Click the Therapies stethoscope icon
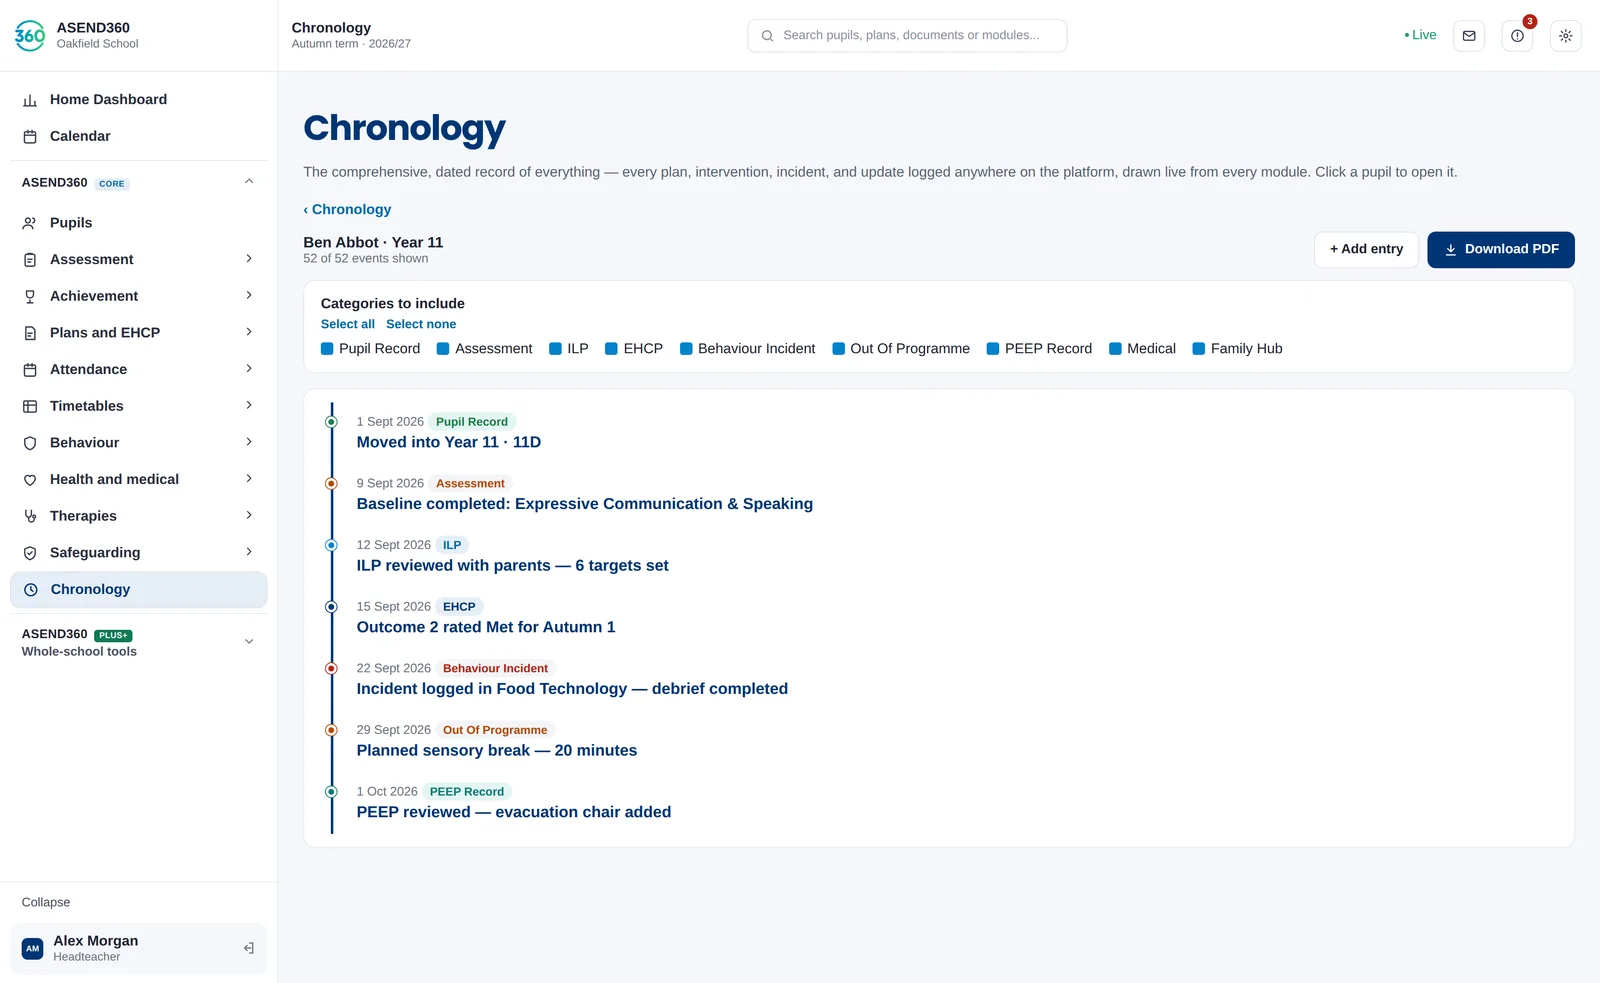1600x983 pixels. click(30, 517)
